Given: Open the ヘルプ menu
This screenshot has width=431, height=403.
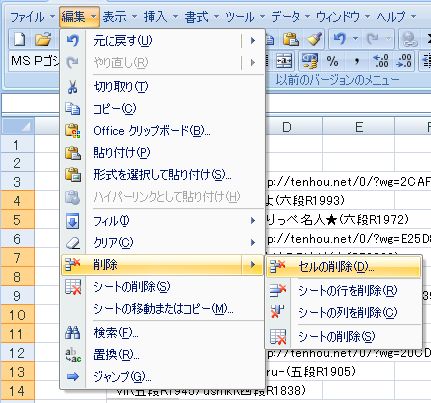Looking at the screenshot, I should tap(396, 17).
